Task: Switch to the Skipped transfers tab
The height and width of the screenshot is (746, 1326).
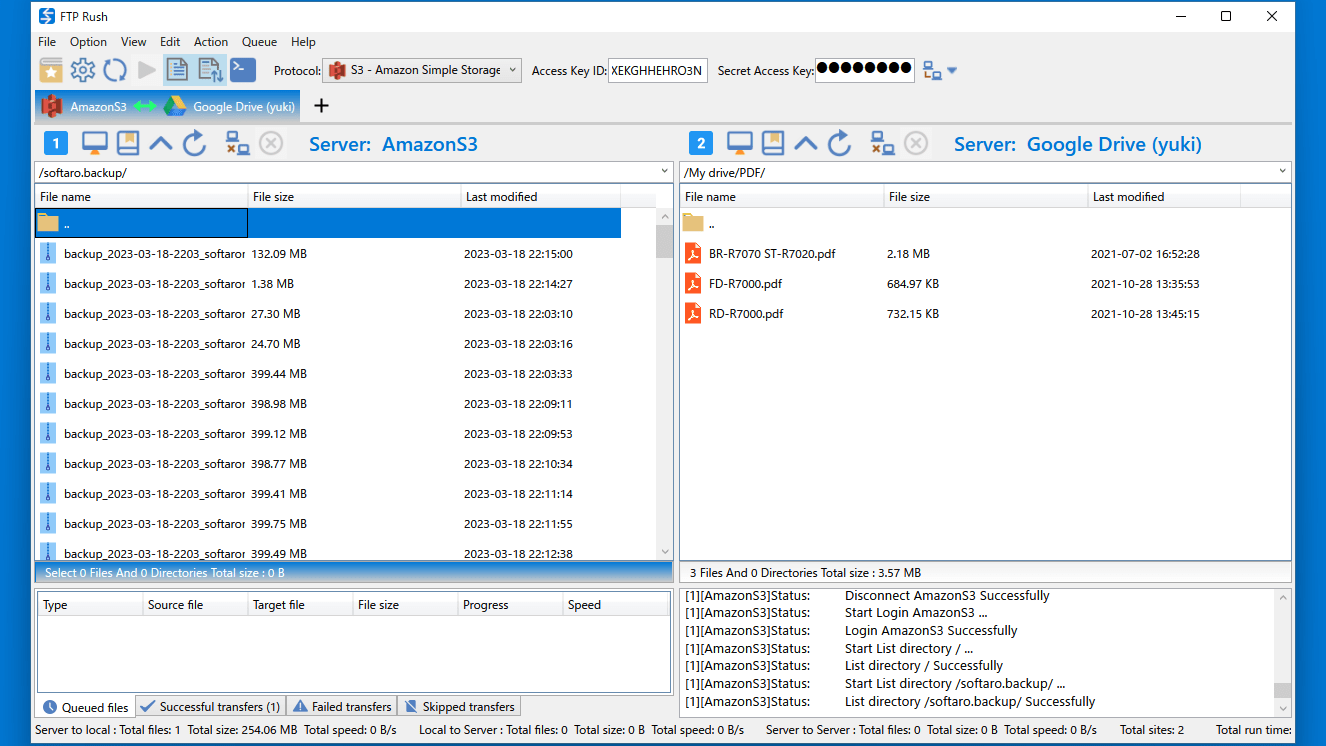Action: 459,707
